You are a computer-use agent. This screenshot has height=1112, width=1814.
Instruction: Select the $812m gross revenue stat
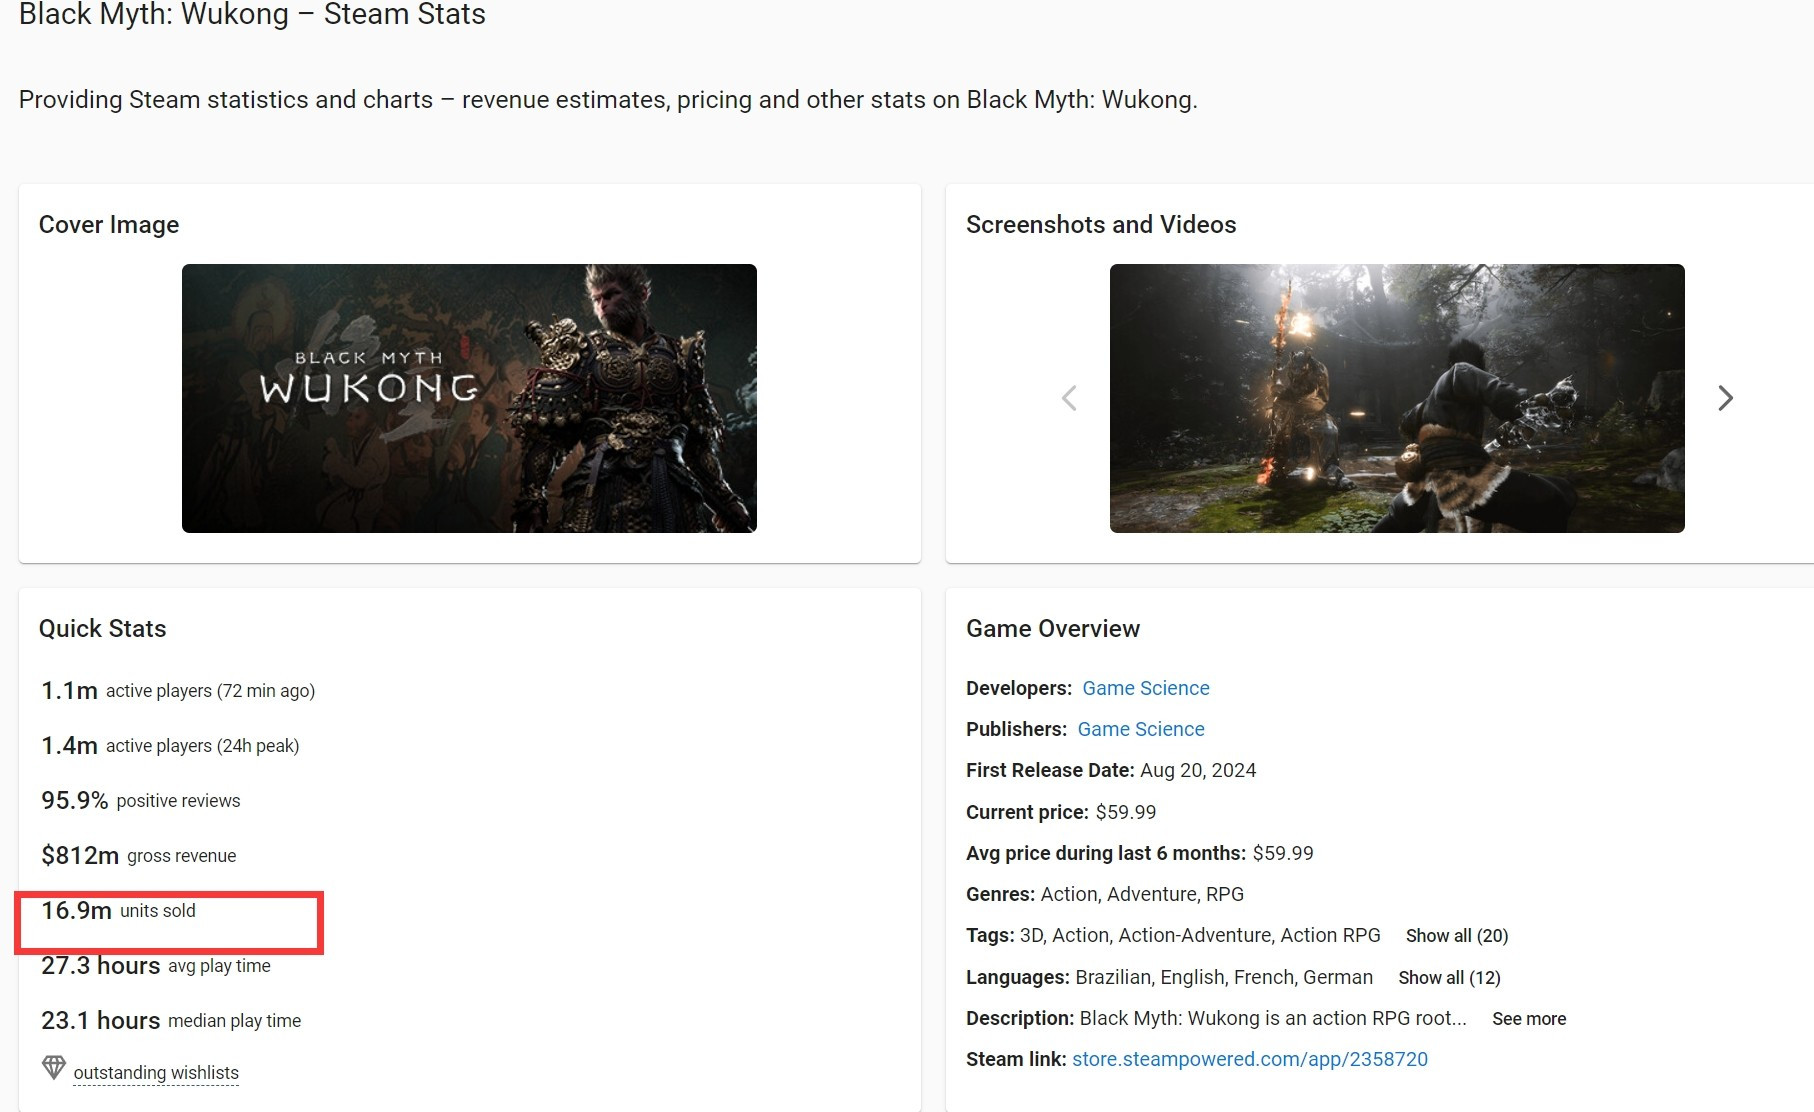[x=139, y=856]
